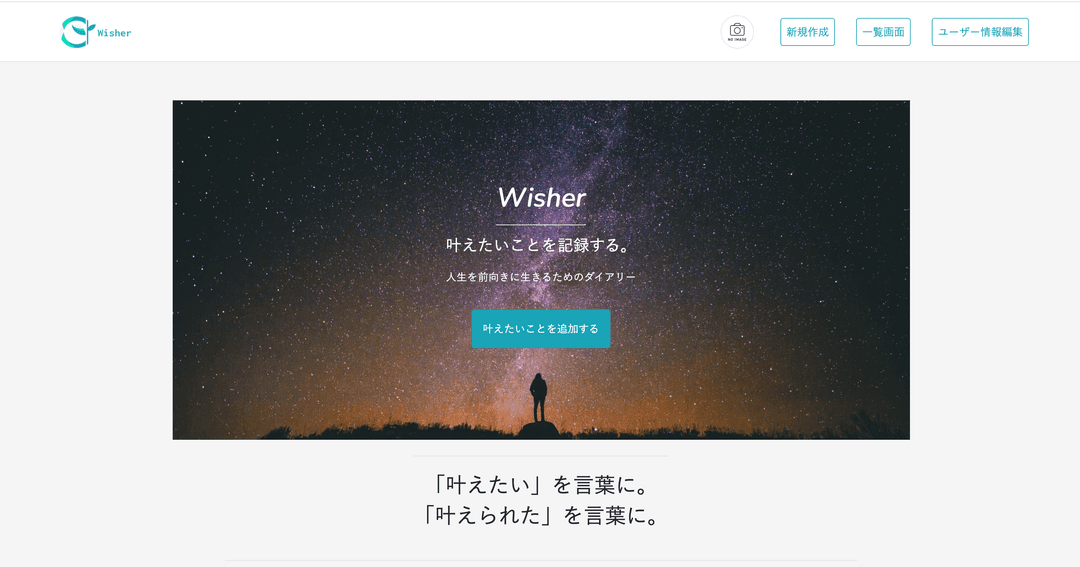Open the 新規作成 page
This screenshot has width=1080, height=567.
(807, 32)
